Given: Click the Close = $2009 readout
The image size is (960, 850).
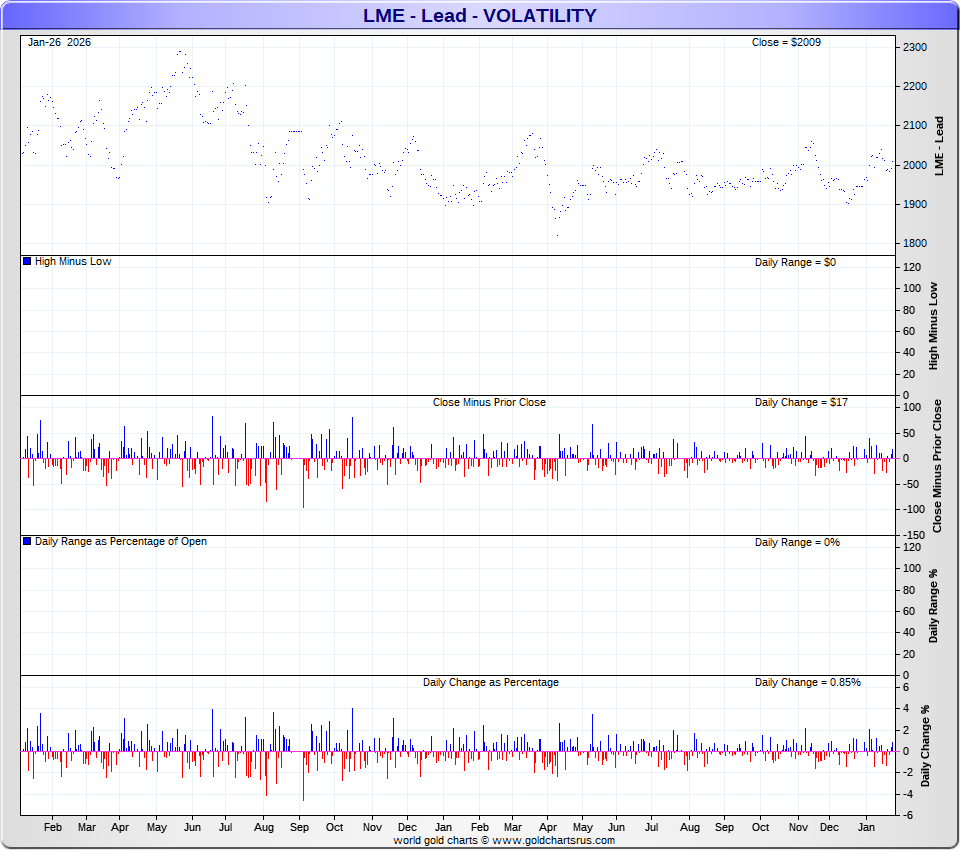Looking at the screenshot, I should pyautogui.click(x=786, y=42).
